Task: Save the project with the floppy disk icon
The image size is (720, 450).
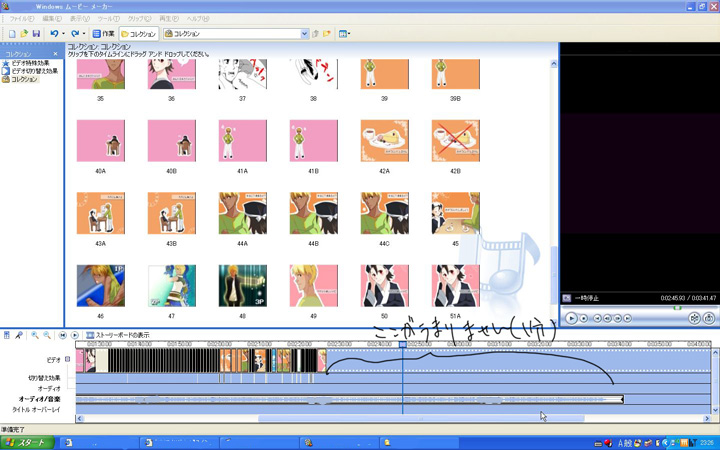Action: (x=36, y=34)
